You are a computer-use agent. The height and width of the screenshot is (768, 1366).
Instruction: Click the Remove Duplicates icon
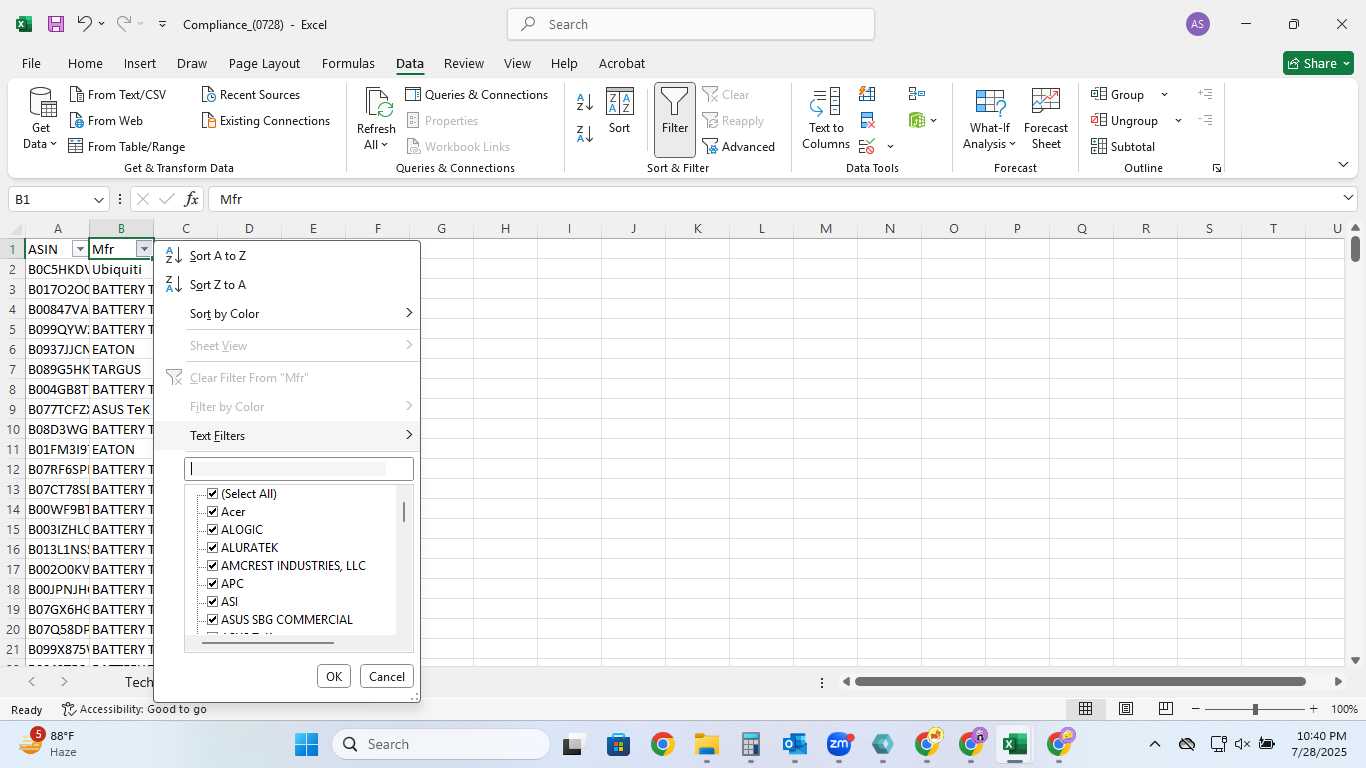pyautogui.click(x=867, y=121)
